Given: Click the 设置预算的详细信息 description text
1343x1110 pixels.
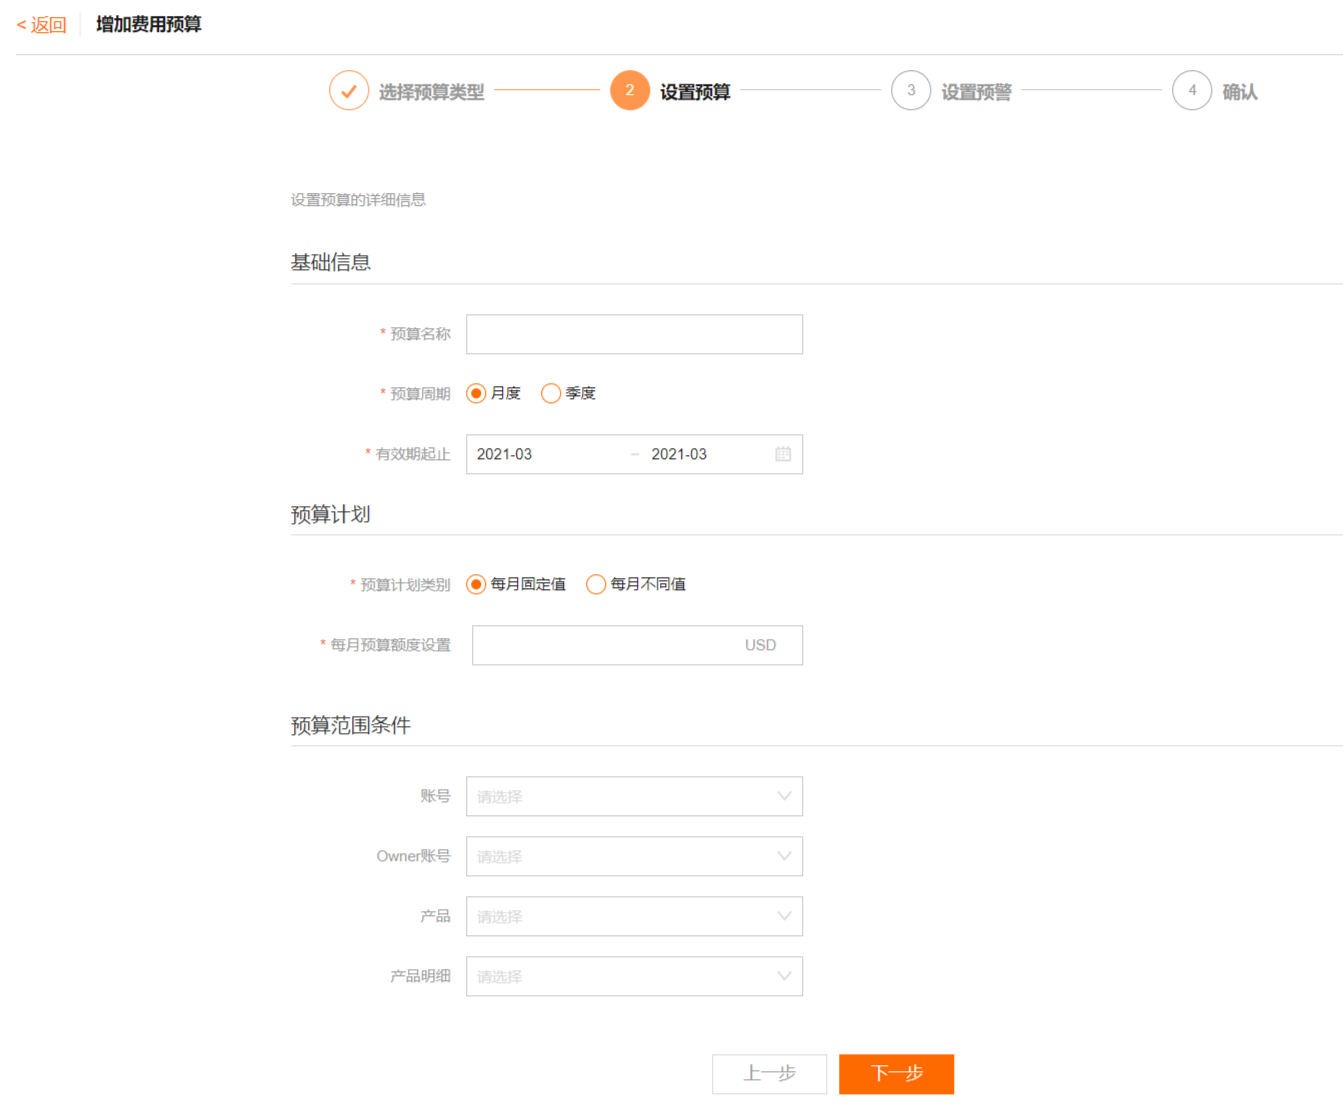Looking at the screenshot, I should click(x=358, y=200).
